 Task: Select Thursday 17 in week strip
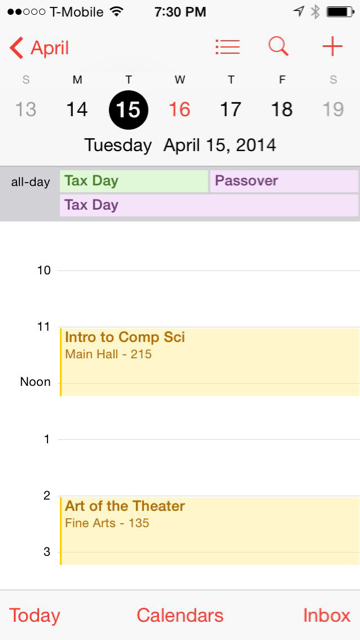pyautogui.click(x=231, y=109)
